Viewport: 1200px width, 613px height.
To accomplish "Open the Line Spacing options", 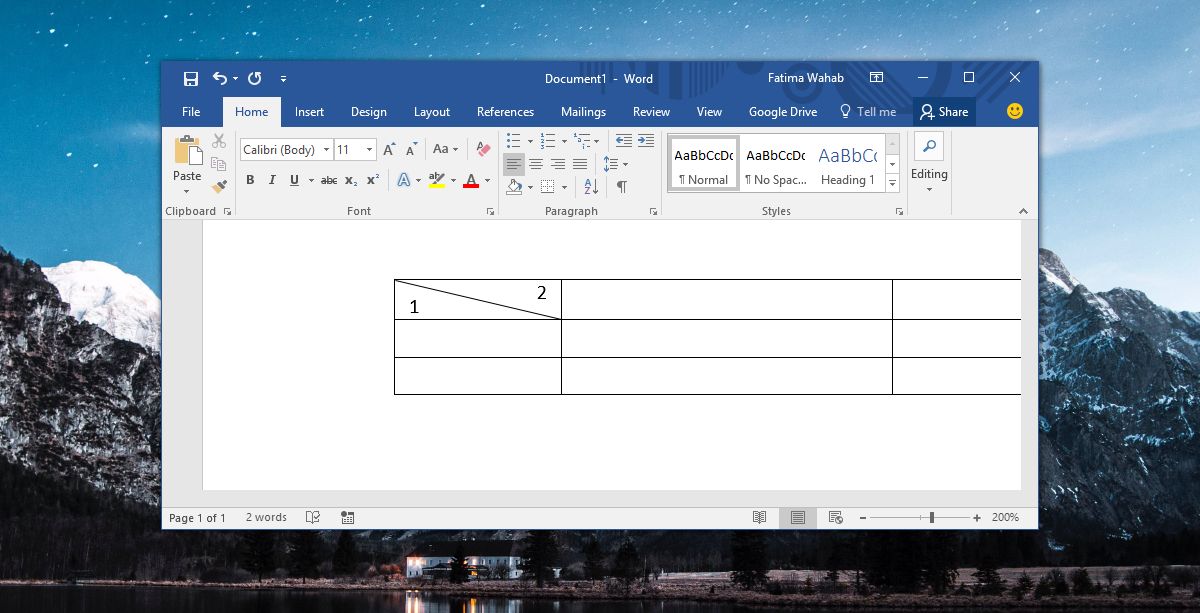I will (x=614, y=164).
